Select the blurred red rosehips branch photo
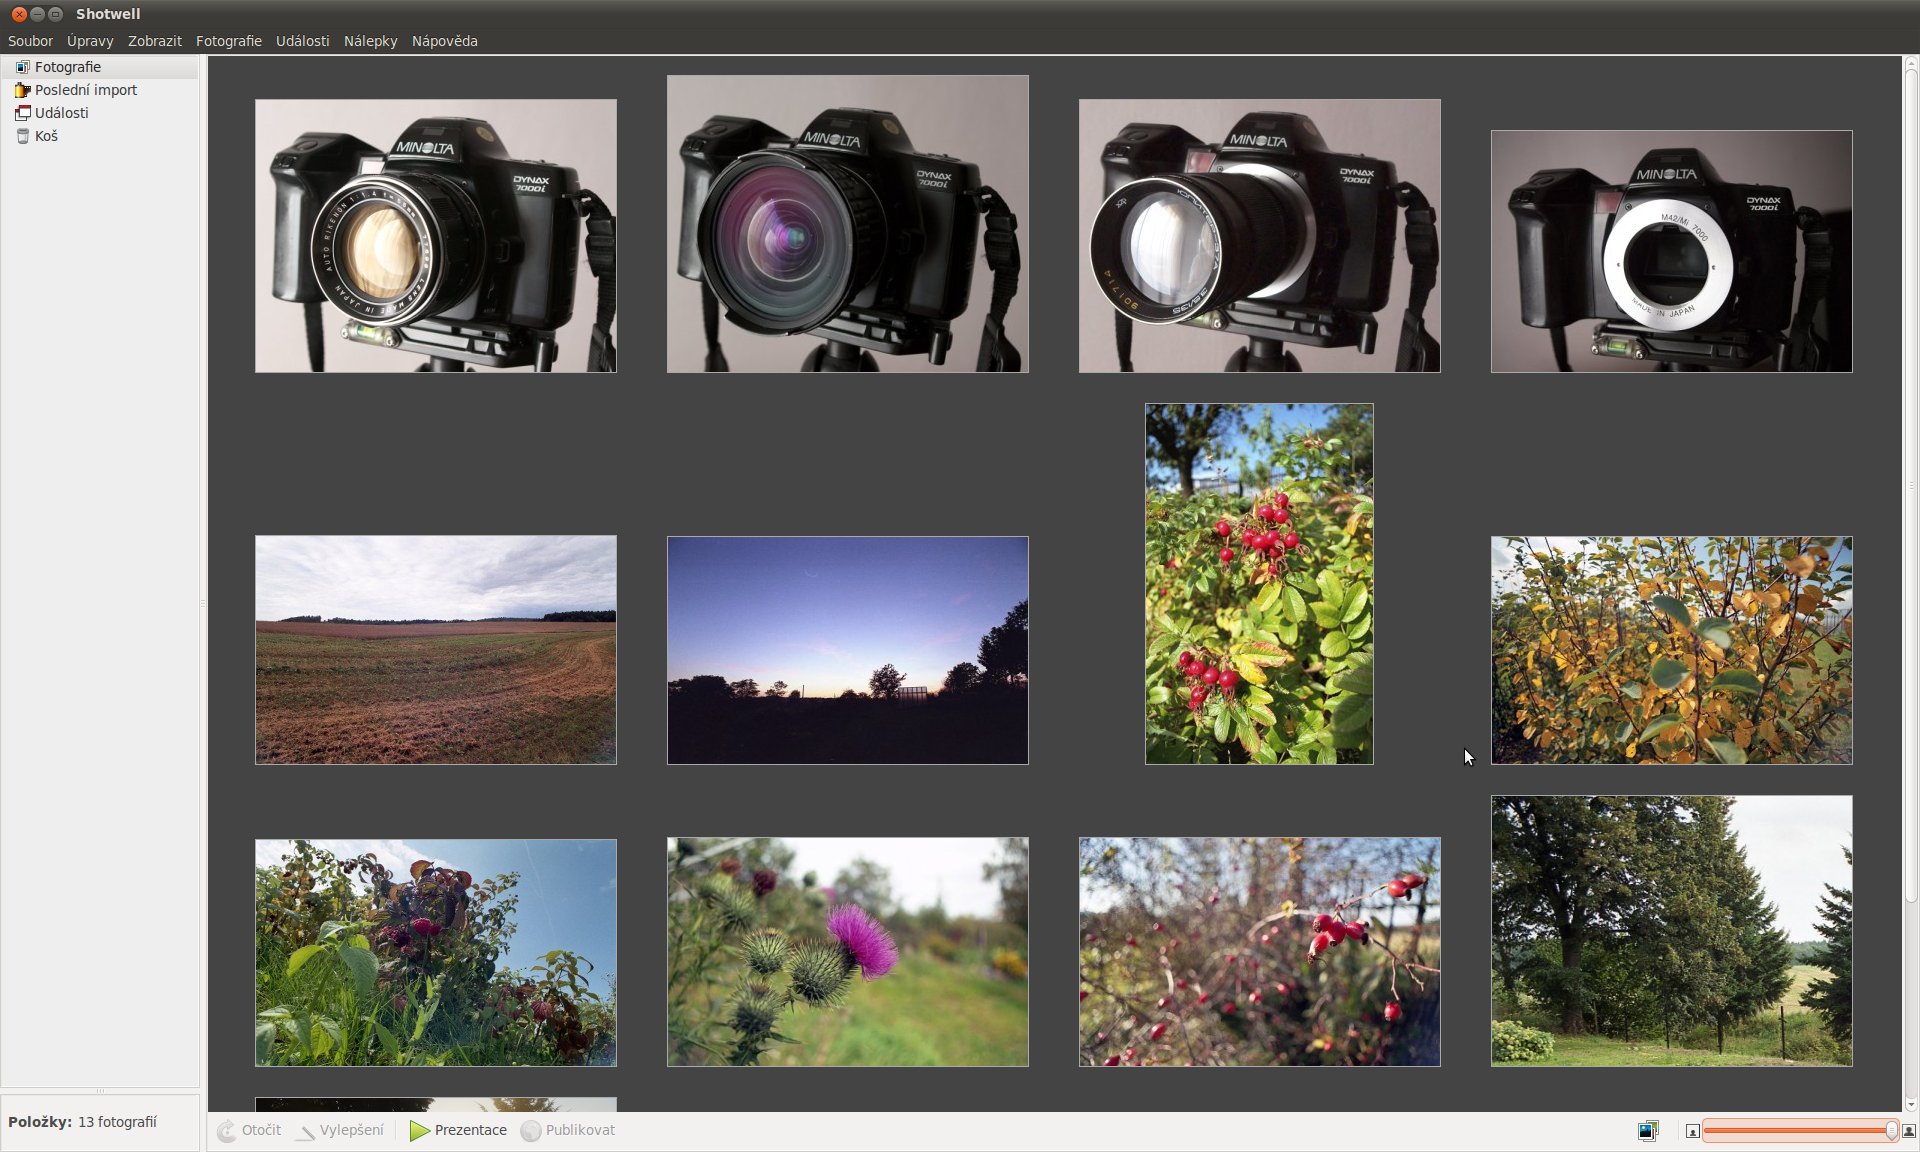Viewport: 1920px width, 1152px height. pyautogui.click(x=1260, y=952)
